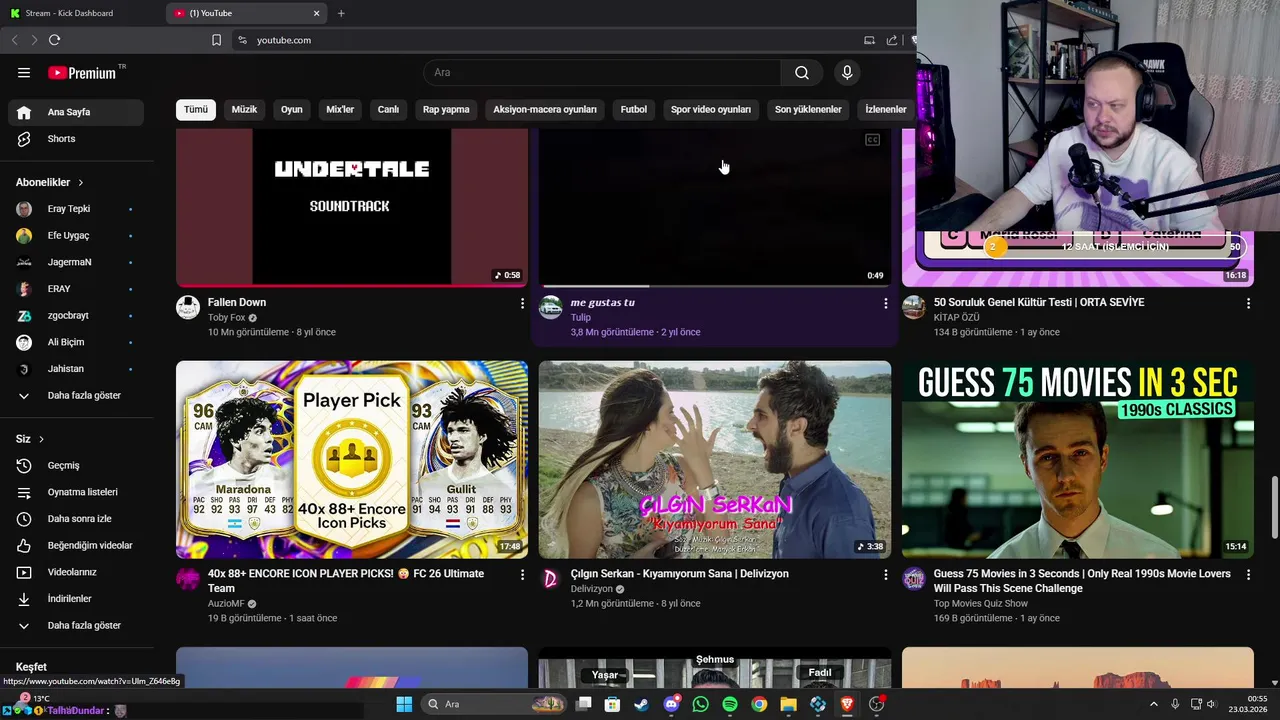The height and width of the screenshot is (720, 1280).
Task: Open options menu for 50 Soruluk Genel Kültür Testi
Action: click(x=1248, y=303)
